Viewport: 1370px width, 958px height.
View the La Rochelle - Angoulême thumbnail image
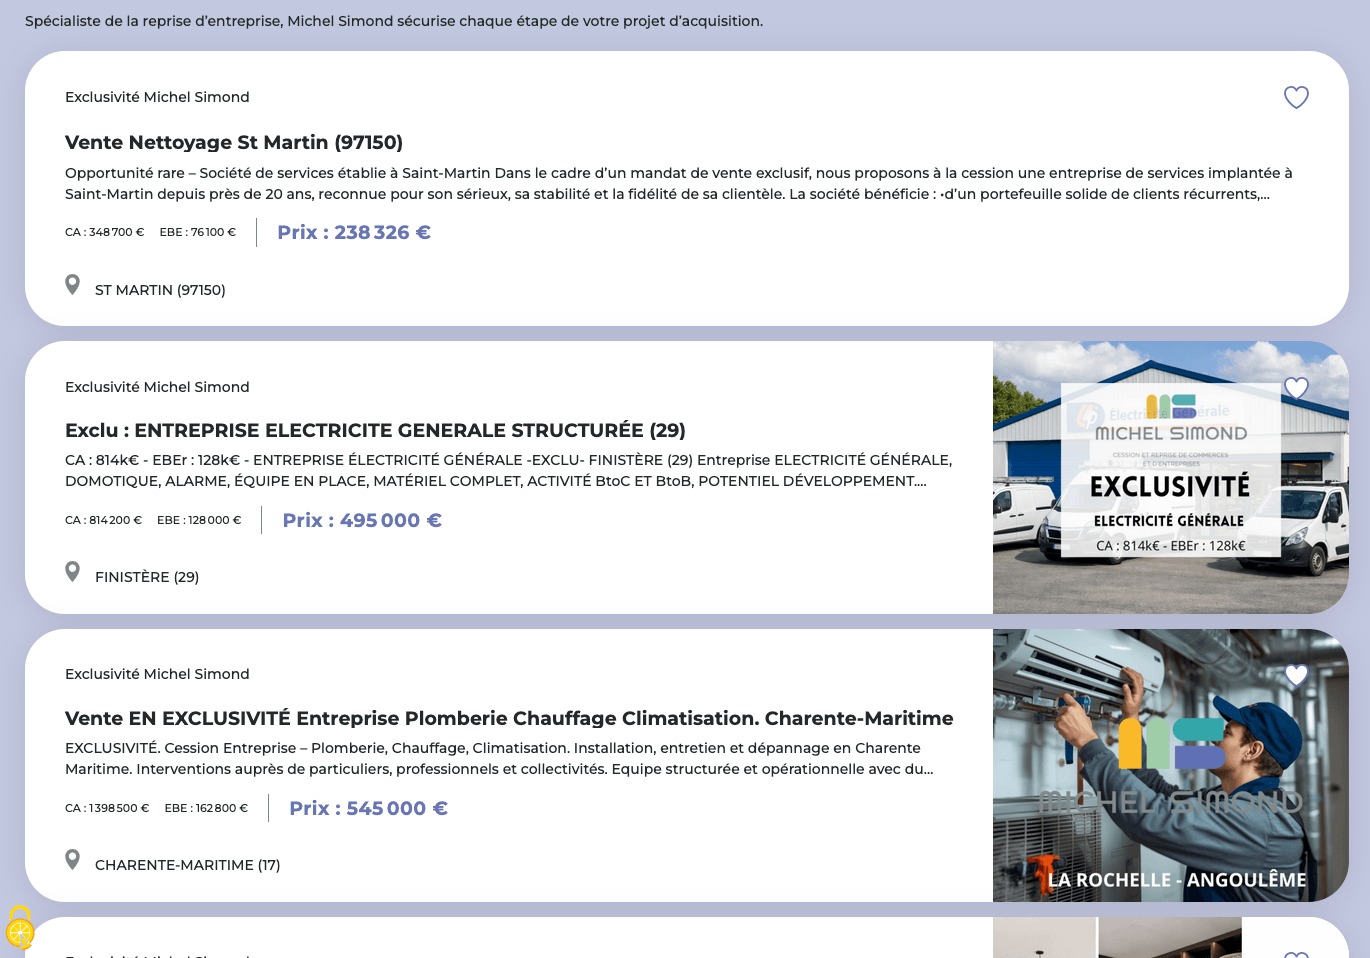[x=1171, y=765]
